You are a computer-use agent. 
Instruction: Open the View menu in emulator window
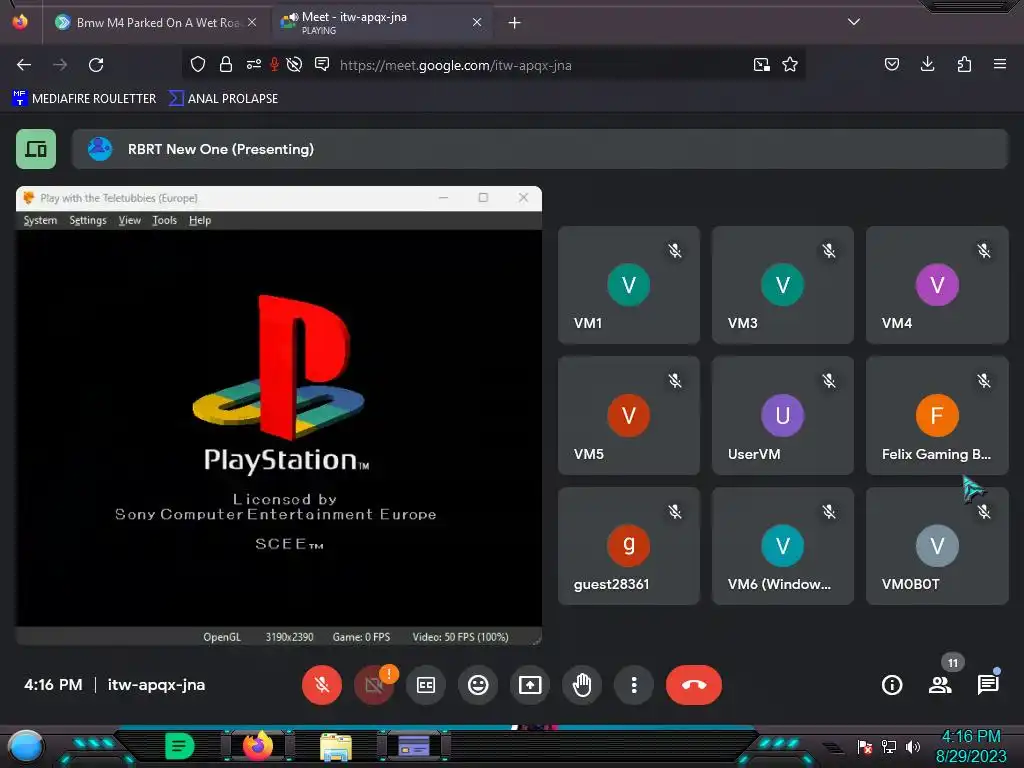[129, 220]
